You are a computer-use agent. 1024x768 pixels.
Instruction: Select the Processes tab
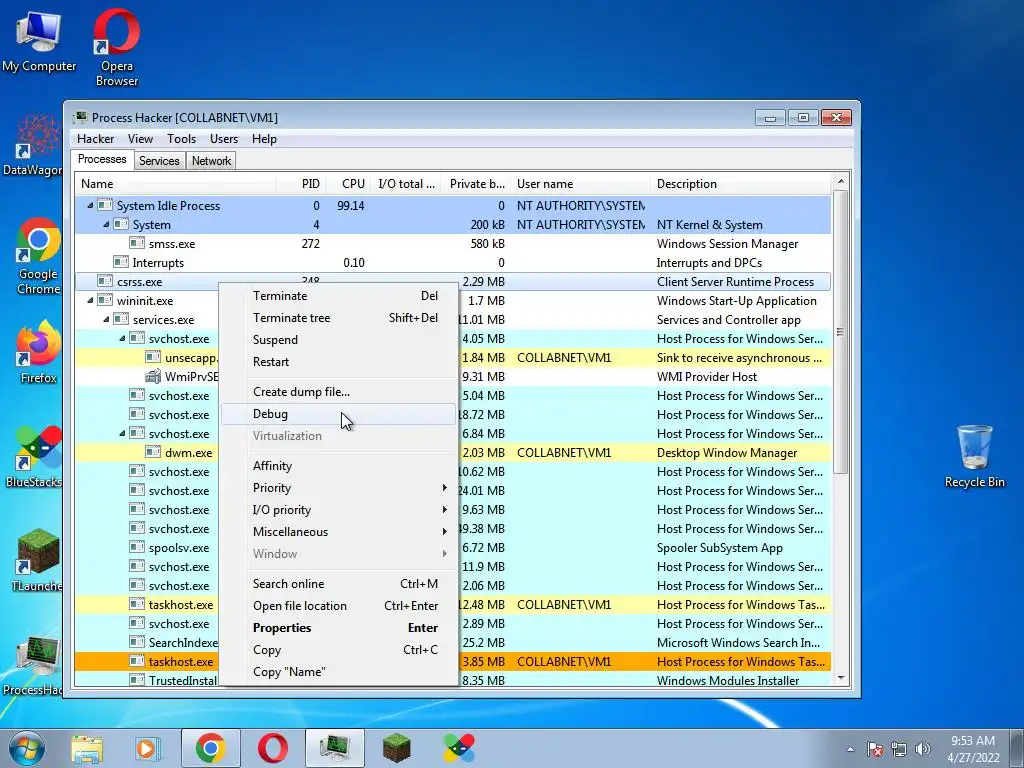tap(102, 159)
